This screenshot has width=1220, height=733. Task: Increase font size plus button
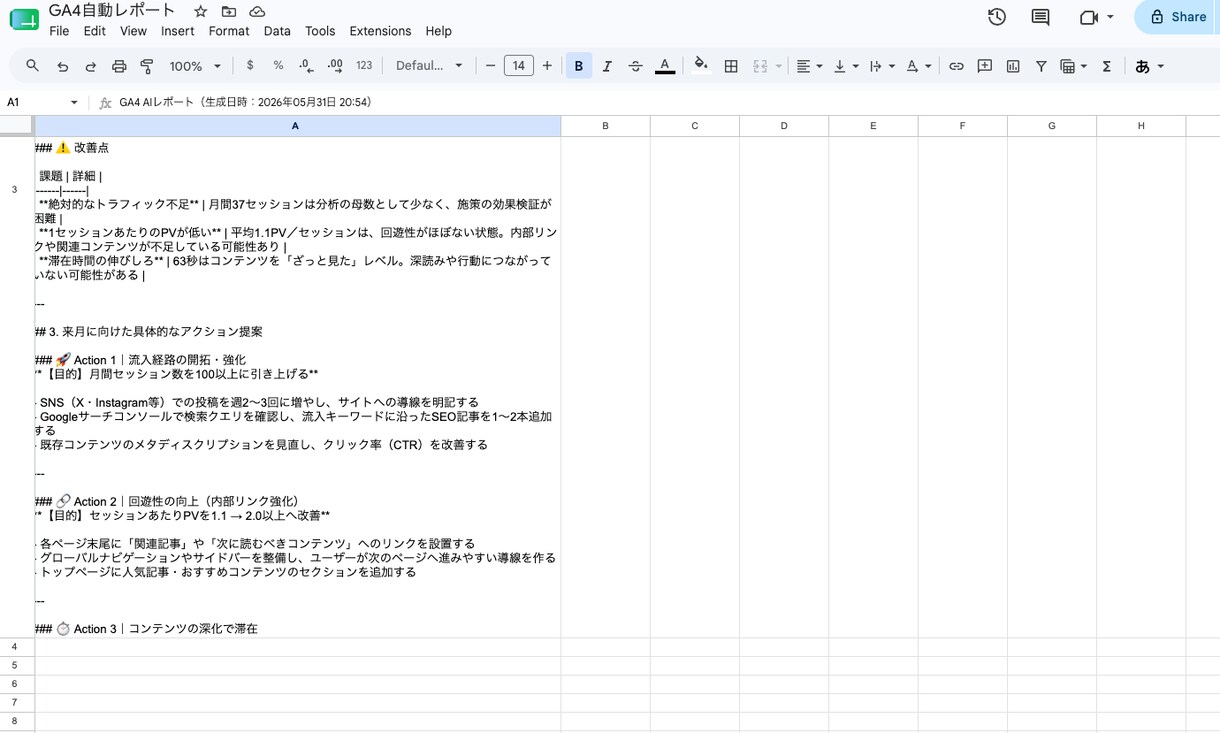pos(547,66)
